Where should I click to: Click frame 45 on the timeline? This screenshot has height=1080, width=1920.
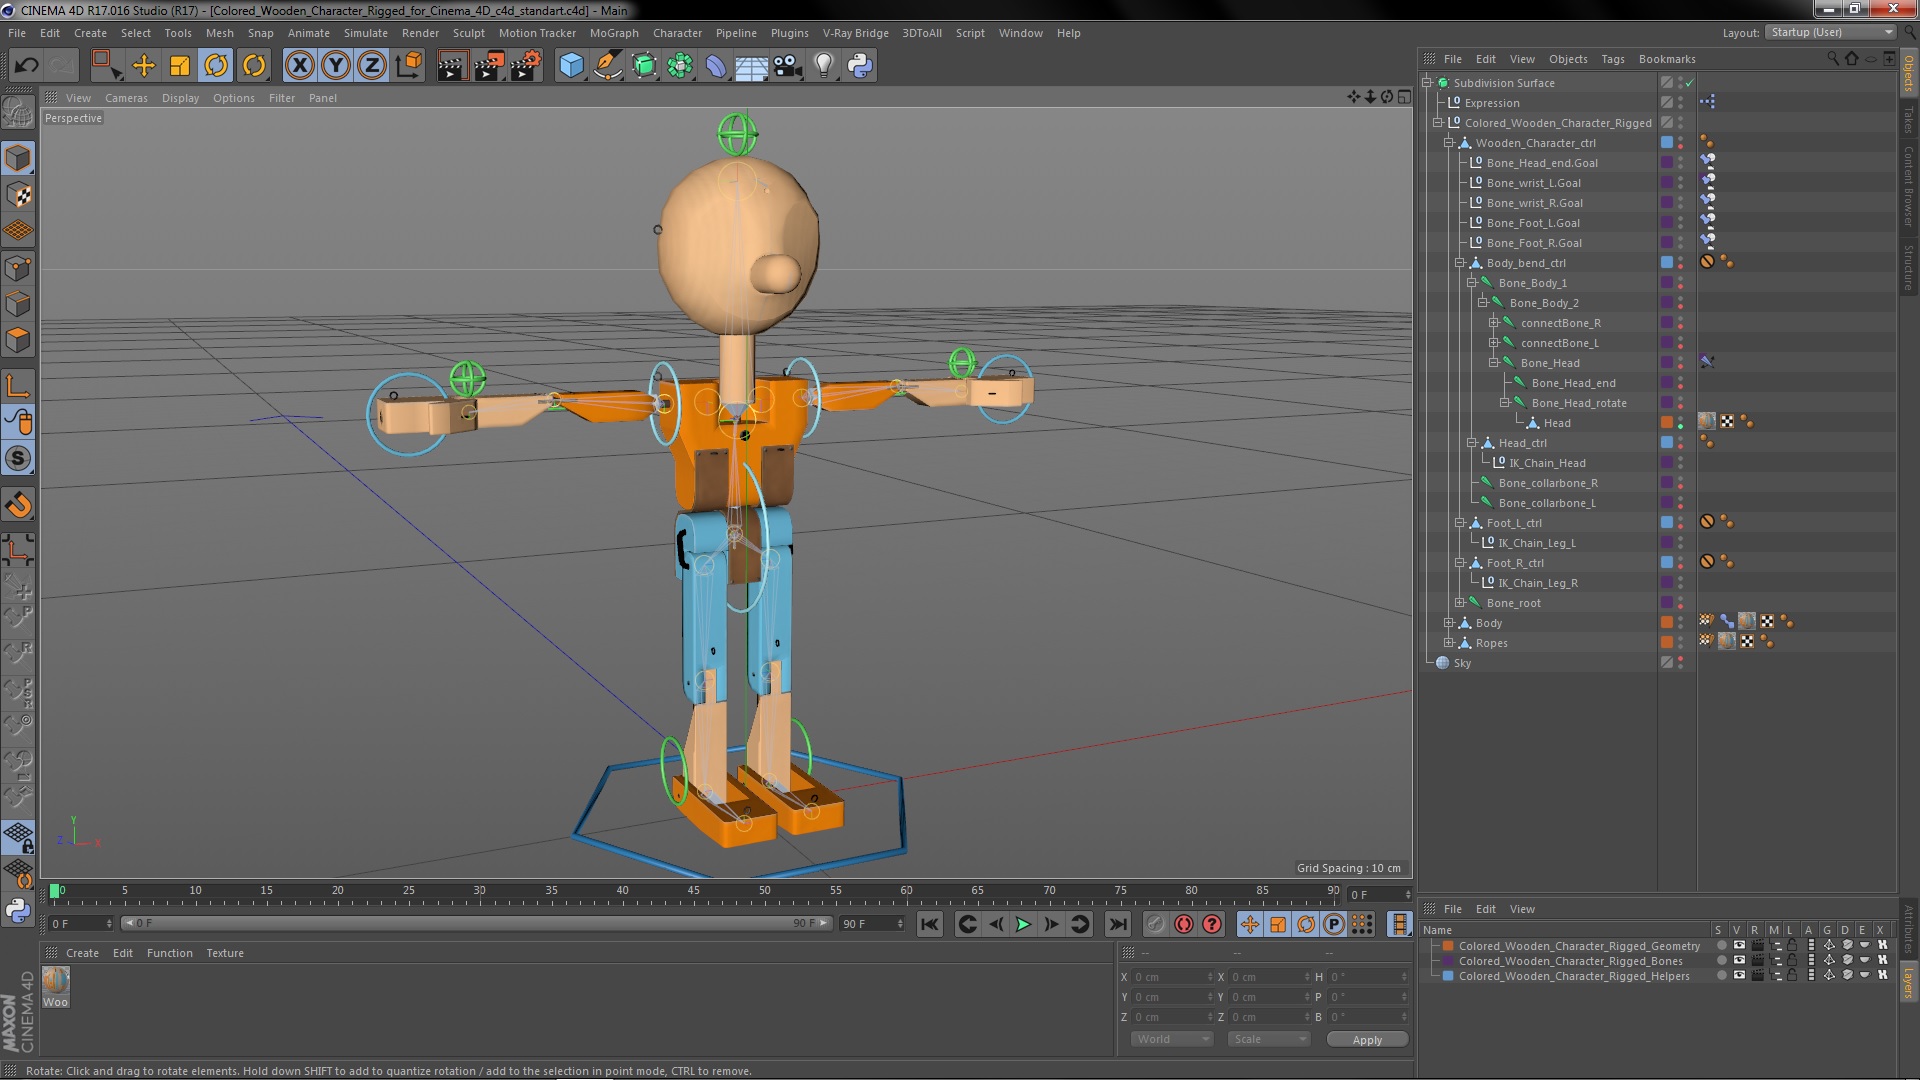[x=693, y=891]
